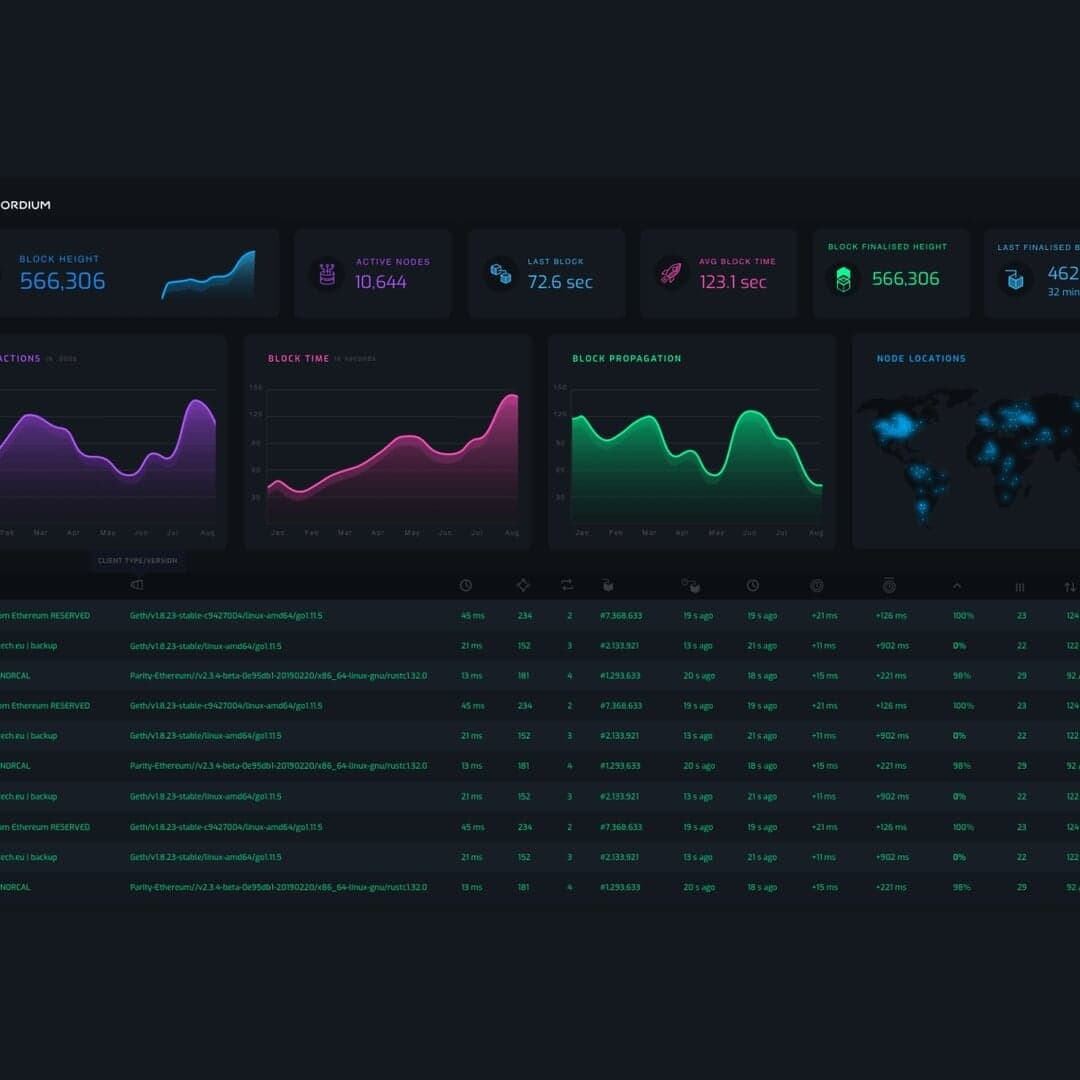
Task: Open the Node Locations panel
Action: (x=921, y=358)
